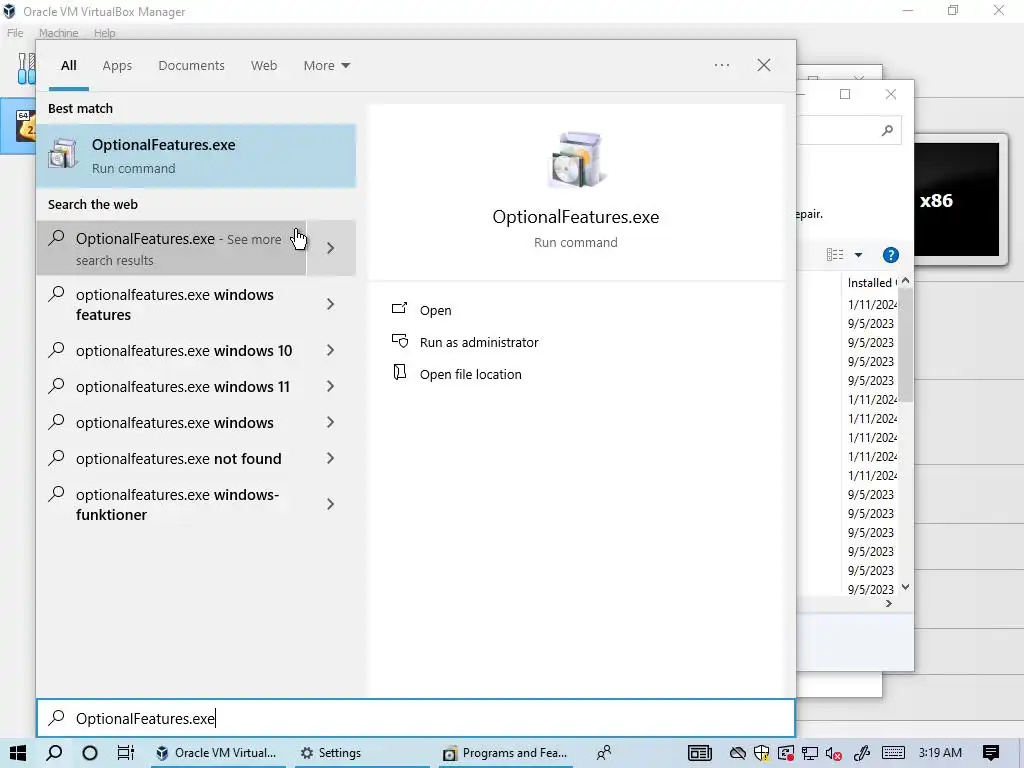This screenshot has height=768, width=1024.
Task: Click VirtualBox Tools icon in sidebar
Action: point(26,69)
